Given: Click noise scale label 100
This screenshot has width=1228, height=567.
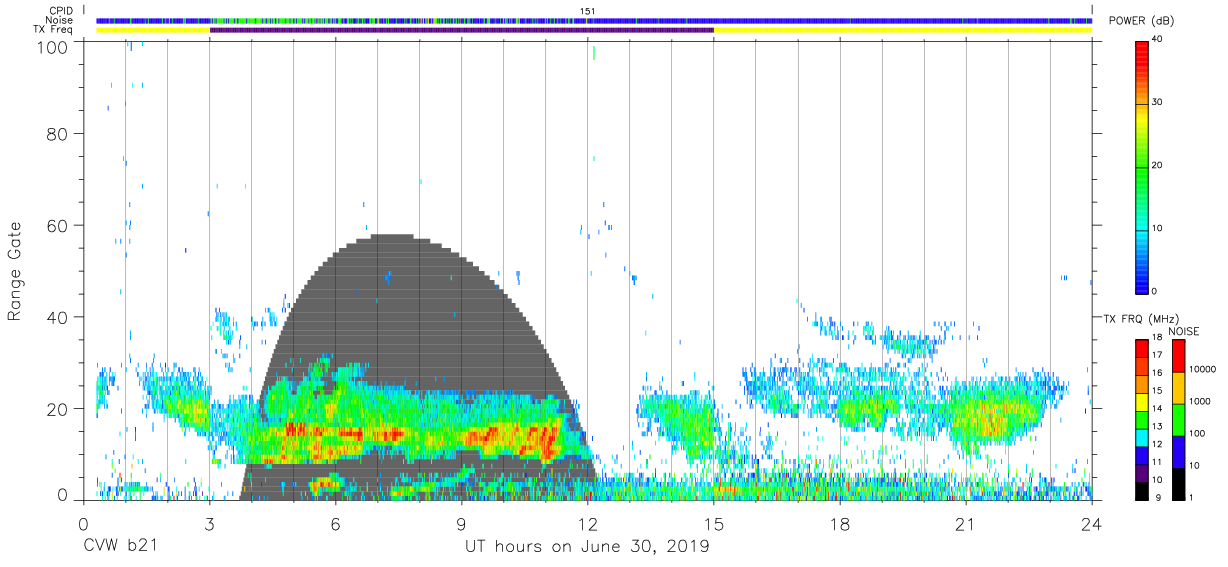Looking at the screenshot, I should 1198,433.
